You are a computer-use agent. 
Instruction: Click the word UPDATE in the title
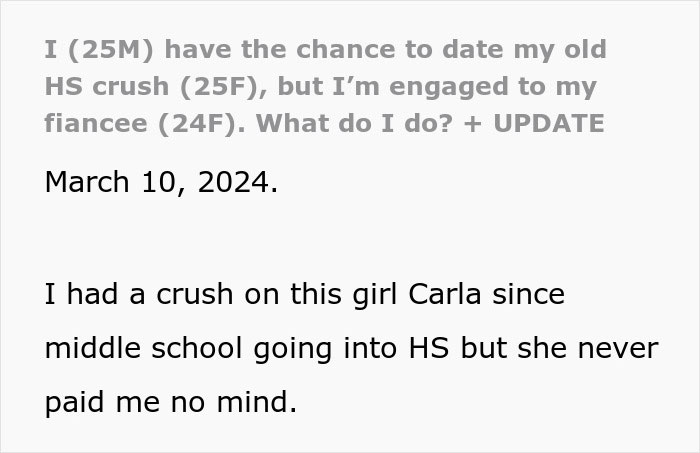[x=549, y=123]
